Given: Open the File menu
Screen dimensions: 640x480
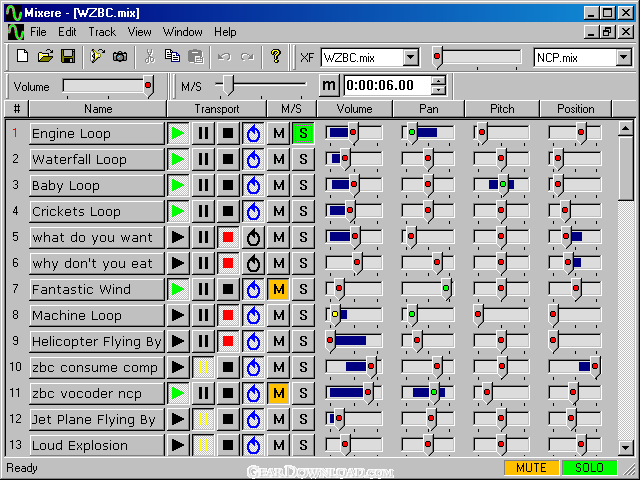Looking at the screenshot, I should (x=38, y=32).
